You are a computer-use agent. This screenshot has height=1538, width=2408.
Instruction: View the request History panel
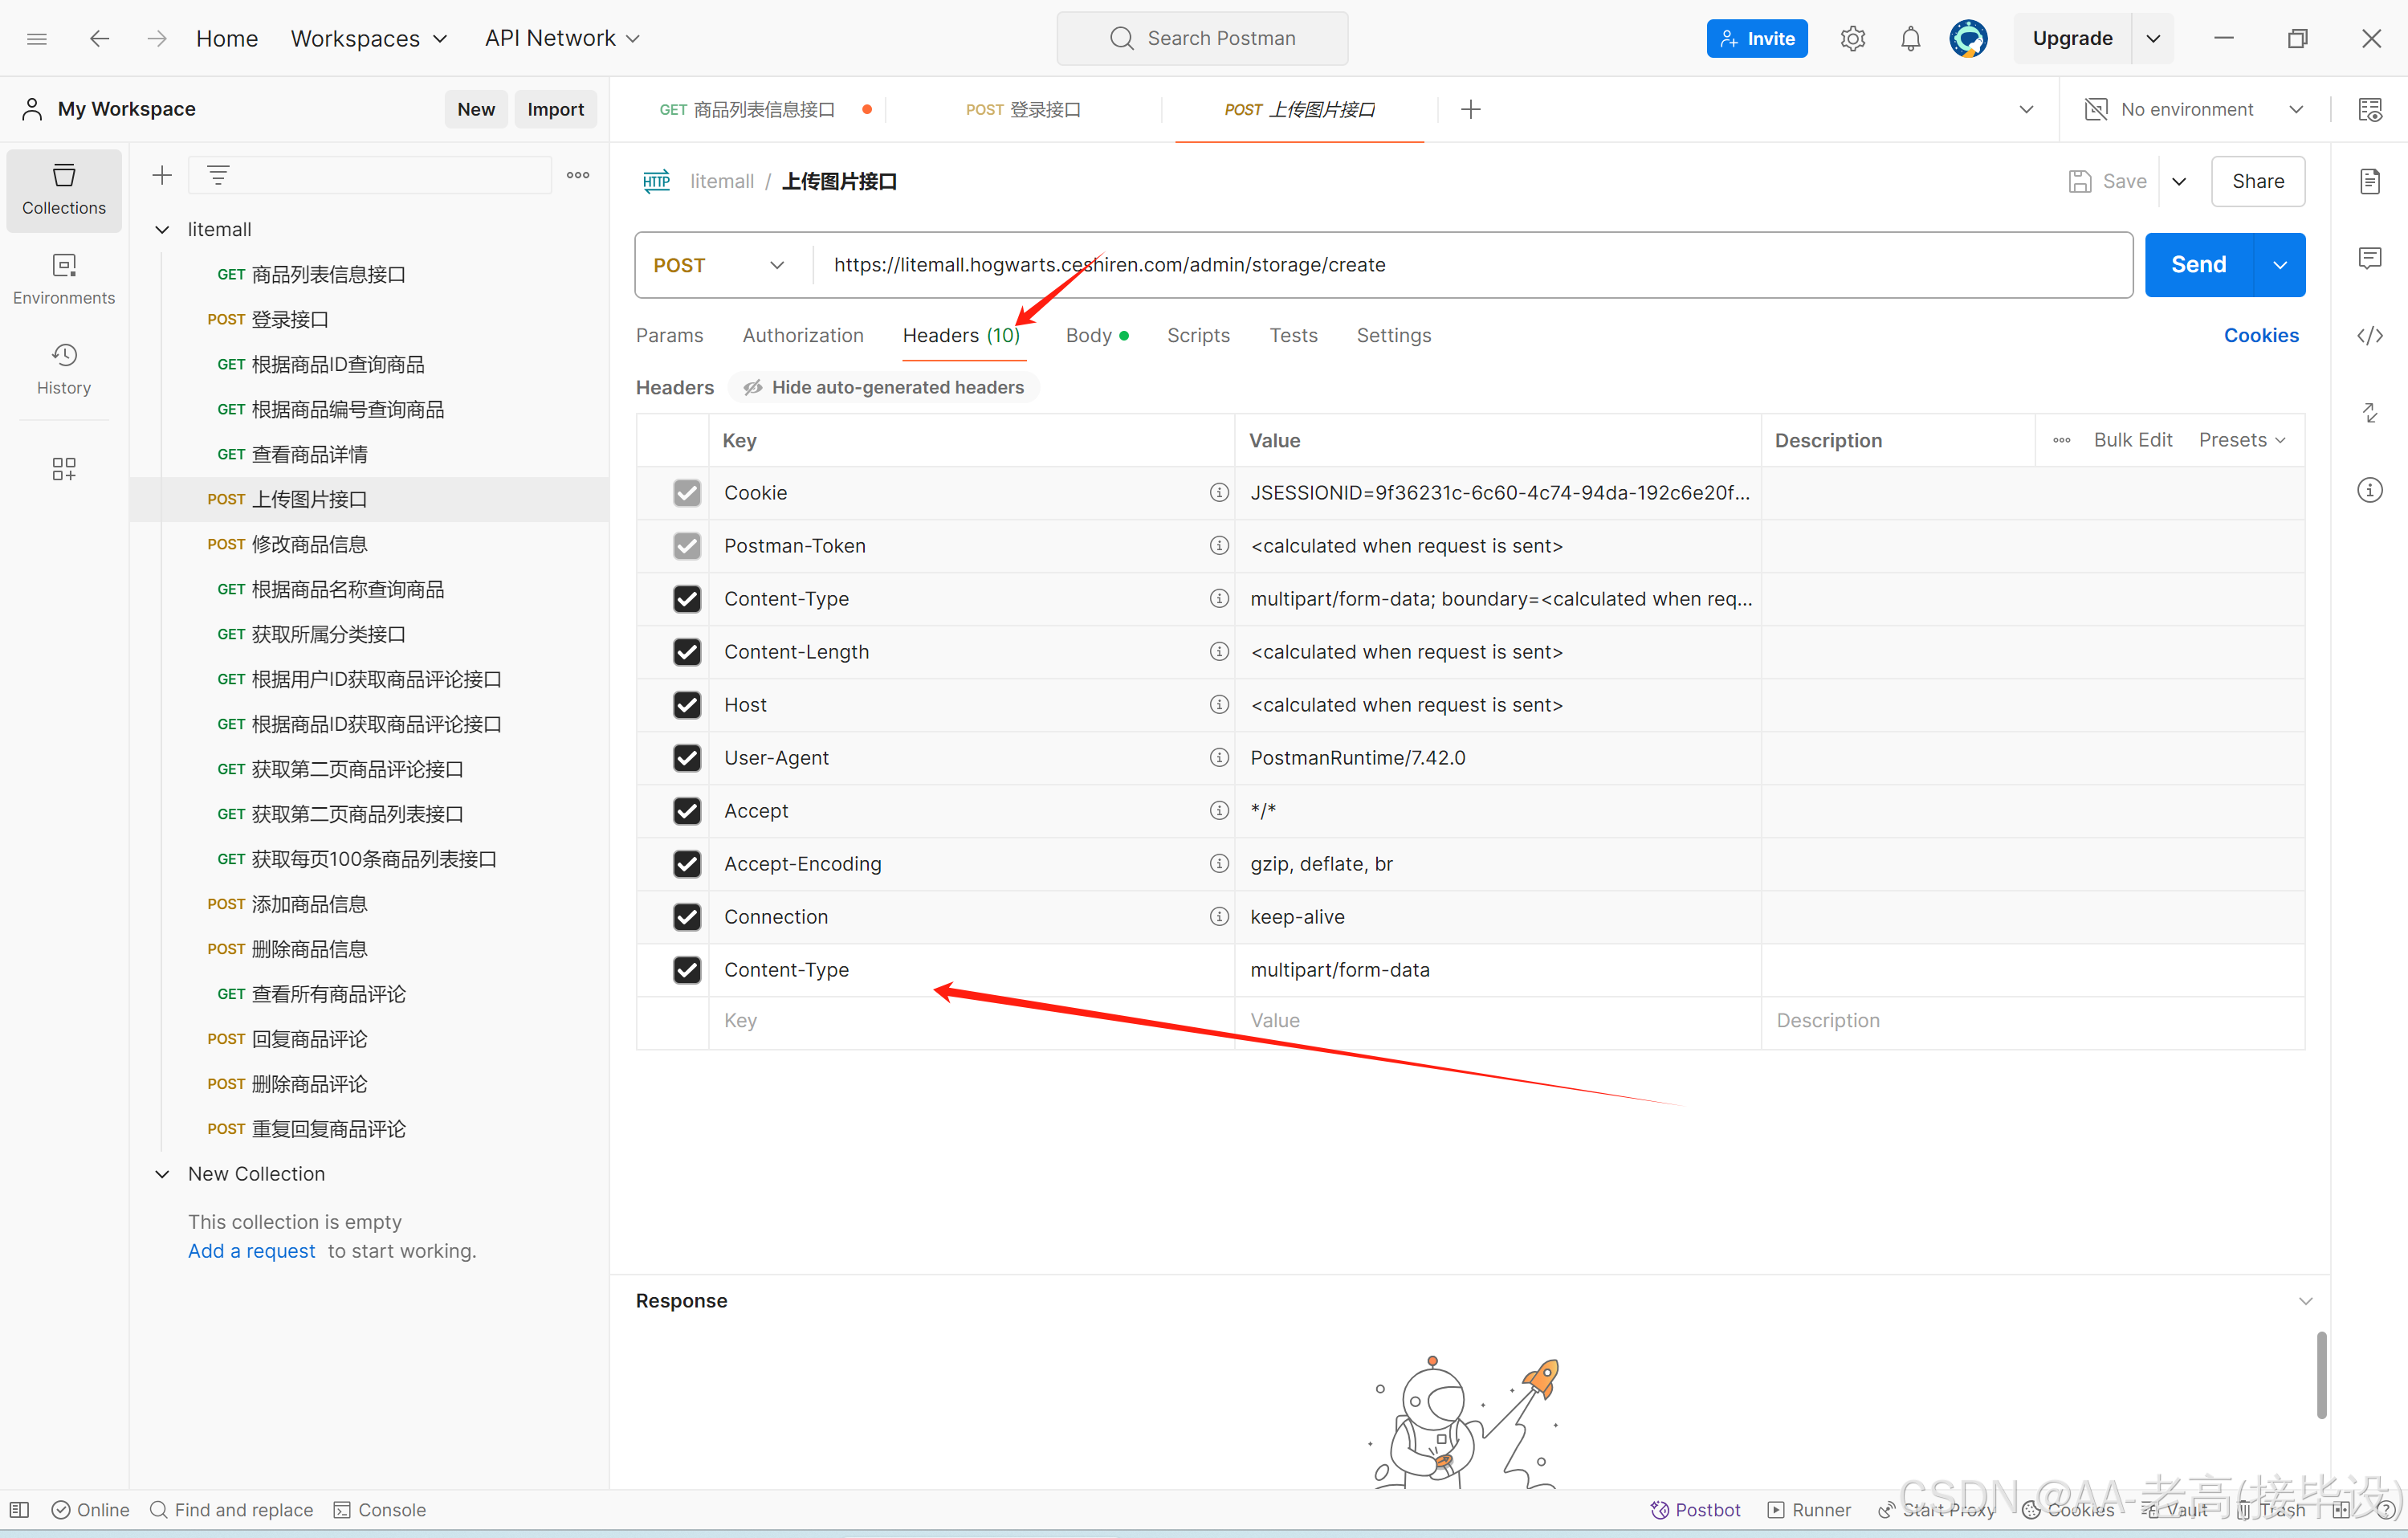coord(63,368)
